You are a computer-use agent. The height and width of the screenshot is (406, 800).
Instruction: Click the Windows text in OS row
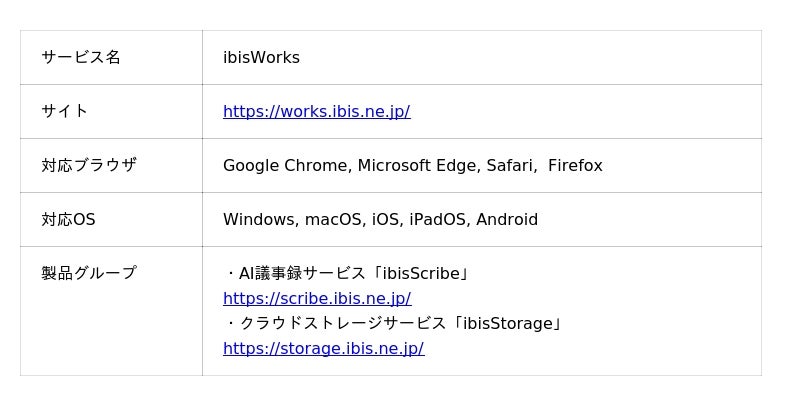click(259, 220)
